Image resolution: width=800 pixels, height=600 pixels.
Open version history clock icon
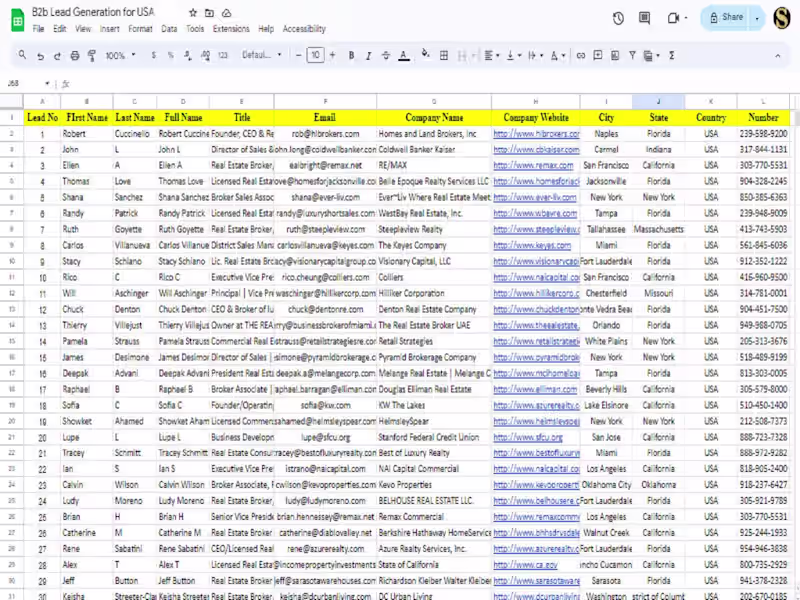618,19
